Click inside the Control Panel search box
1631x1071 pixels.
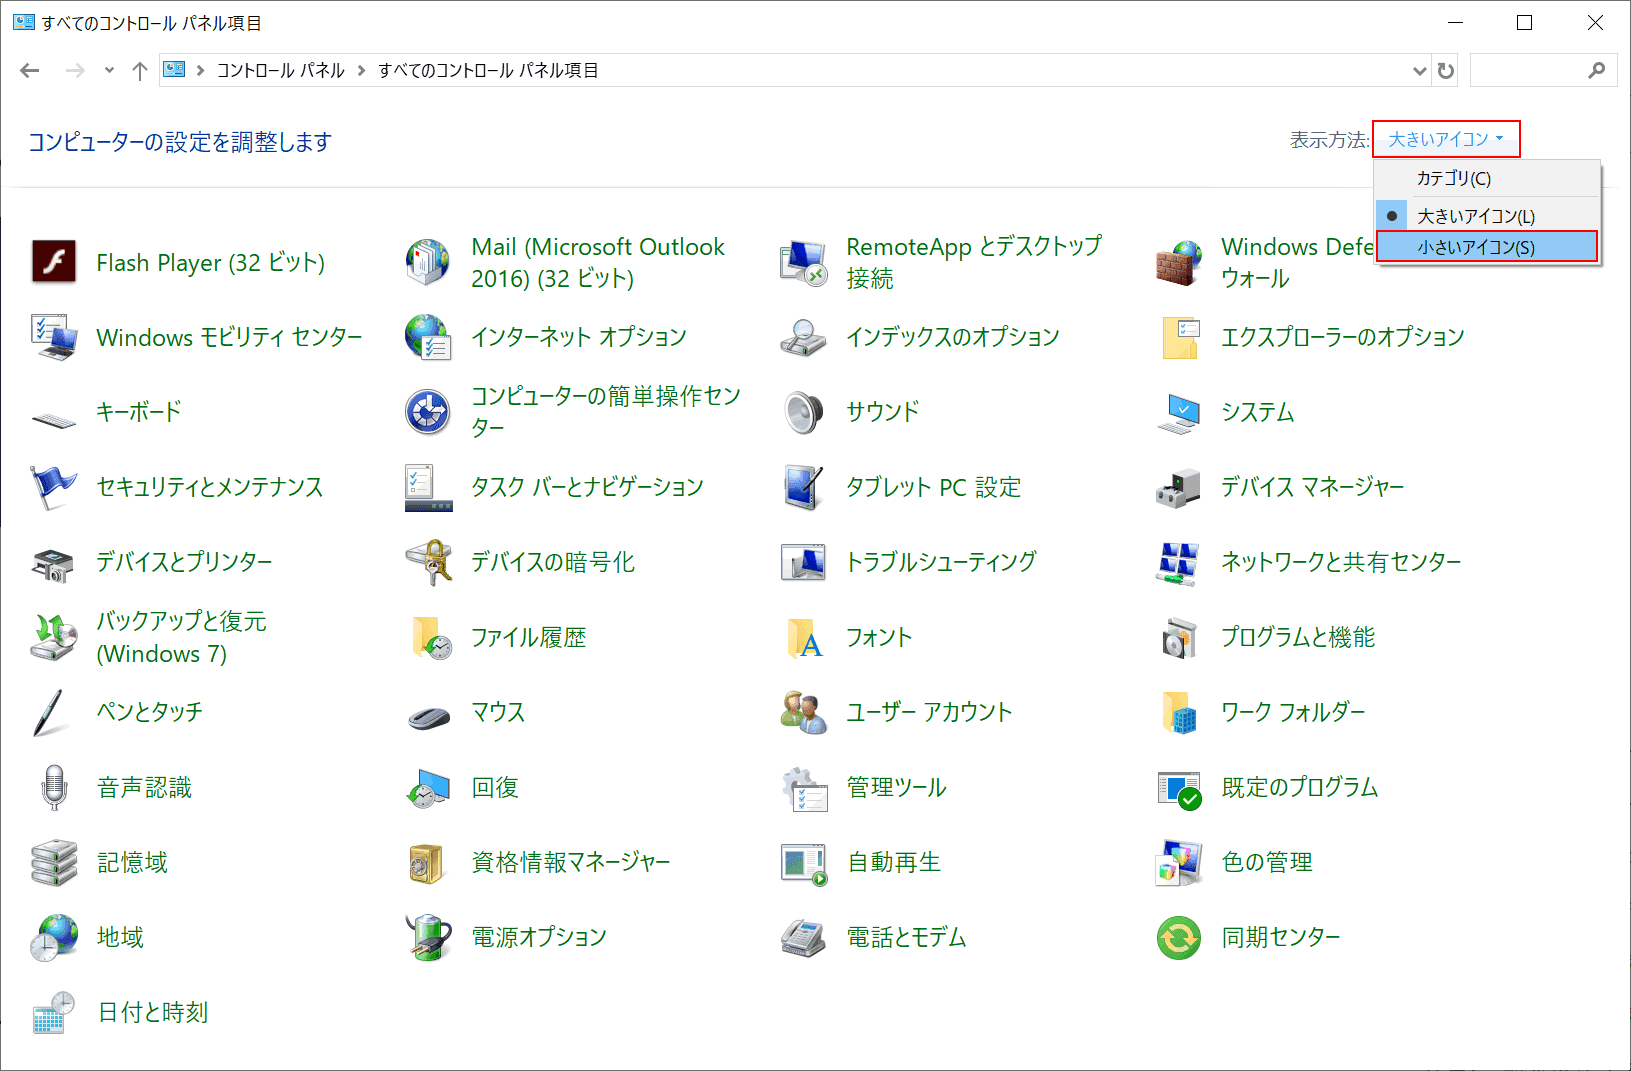point(1543,70)
